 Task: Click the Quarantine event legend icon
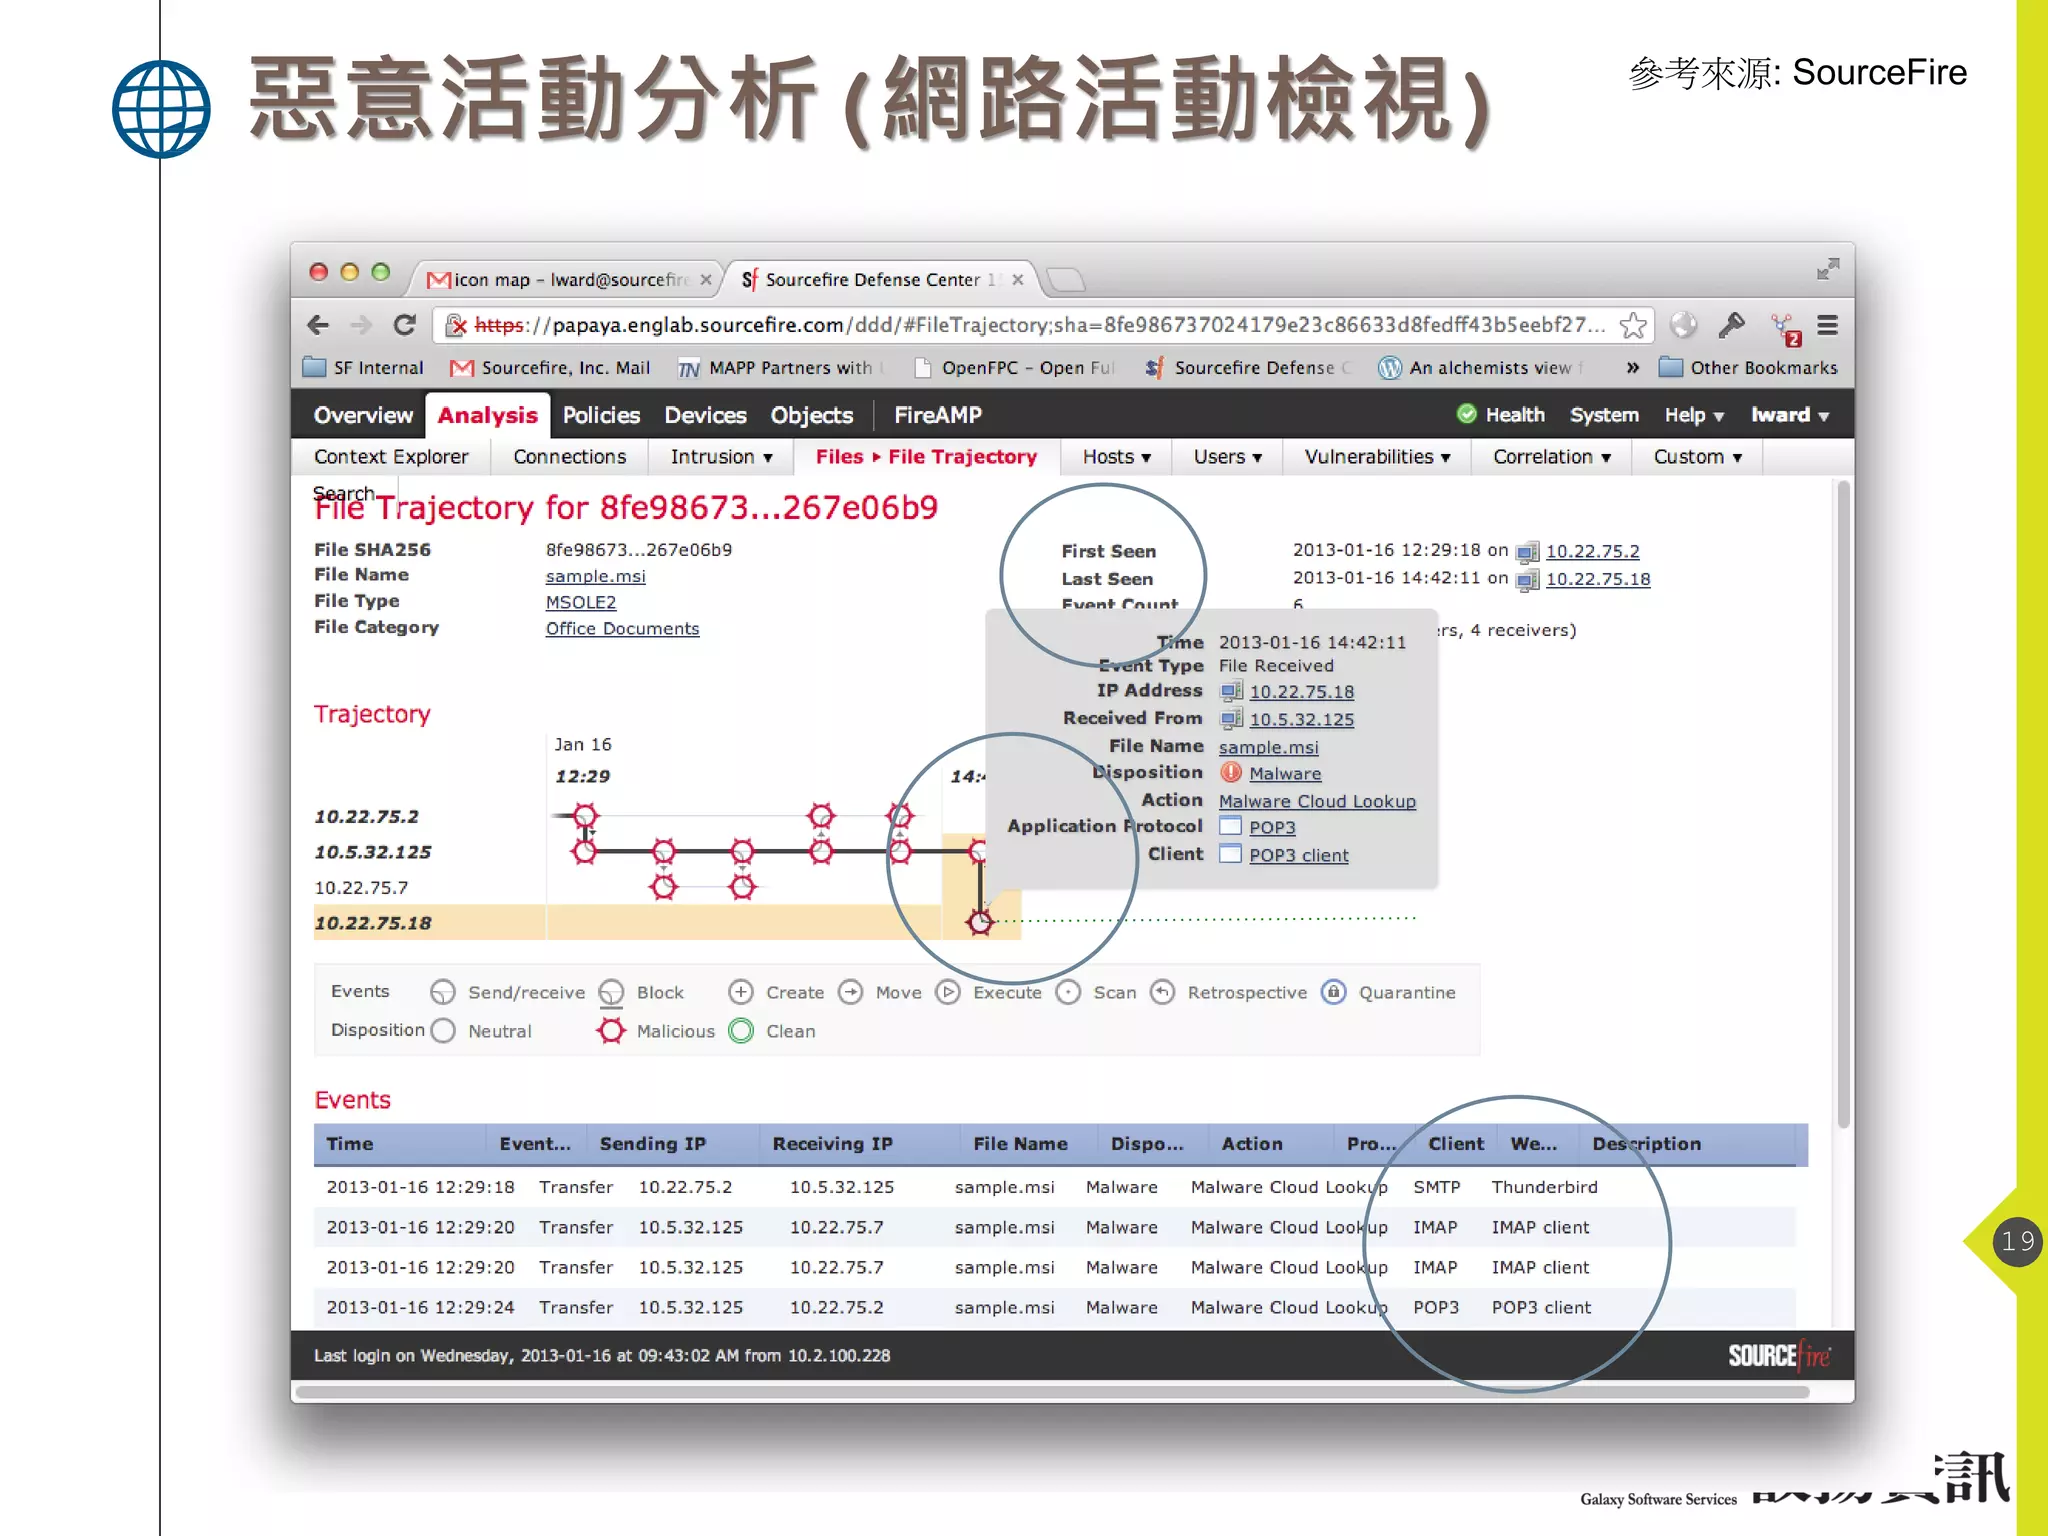[x=1333, y=992]
